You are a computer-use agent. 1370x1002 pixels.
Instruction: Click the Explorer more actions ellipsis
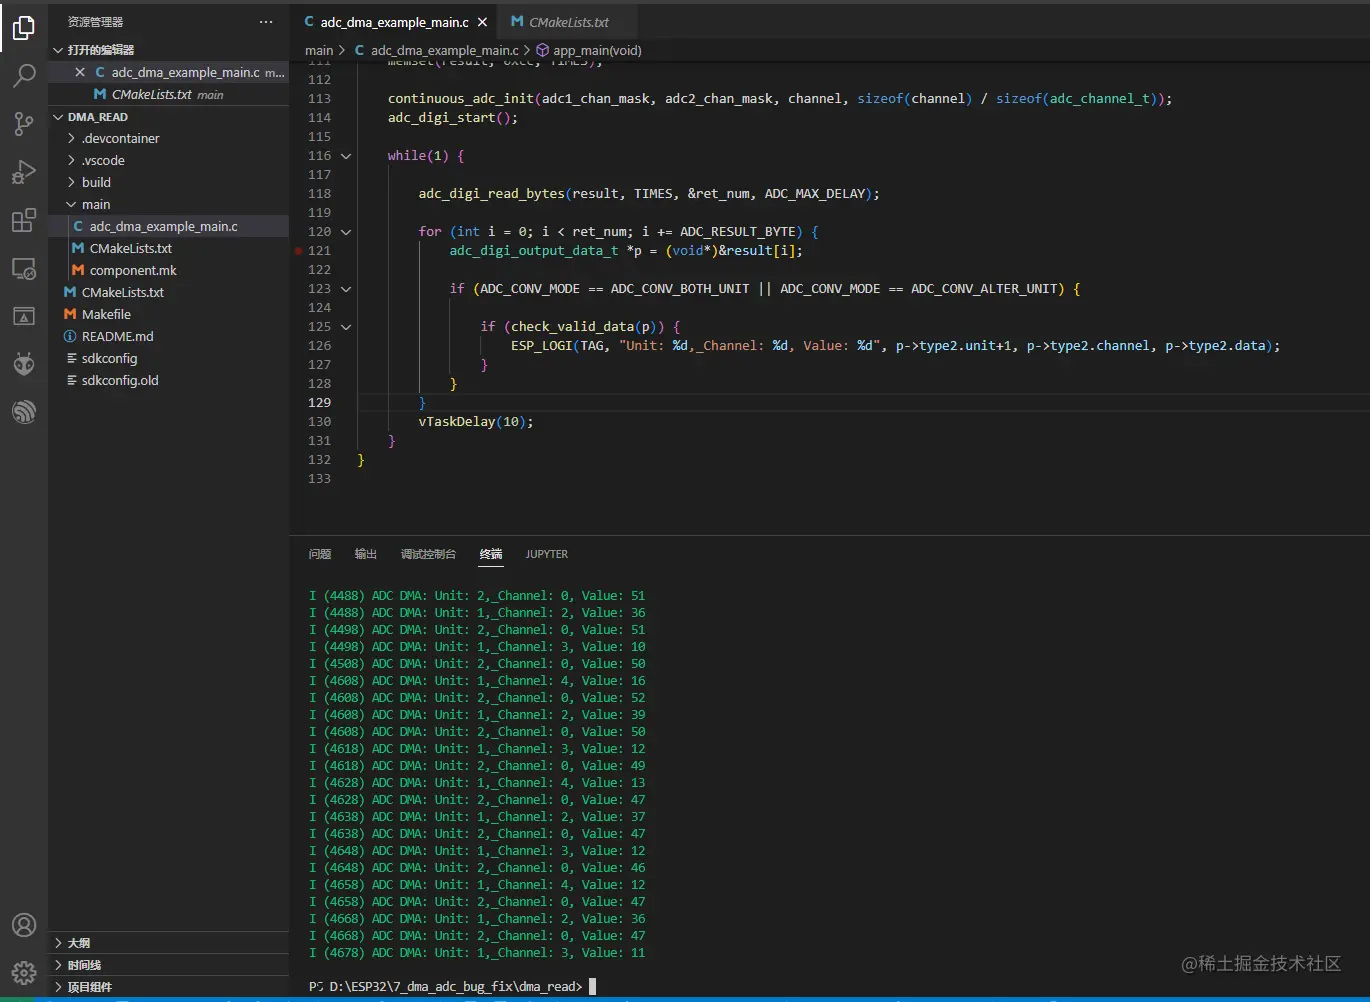[x=266, y=22]
